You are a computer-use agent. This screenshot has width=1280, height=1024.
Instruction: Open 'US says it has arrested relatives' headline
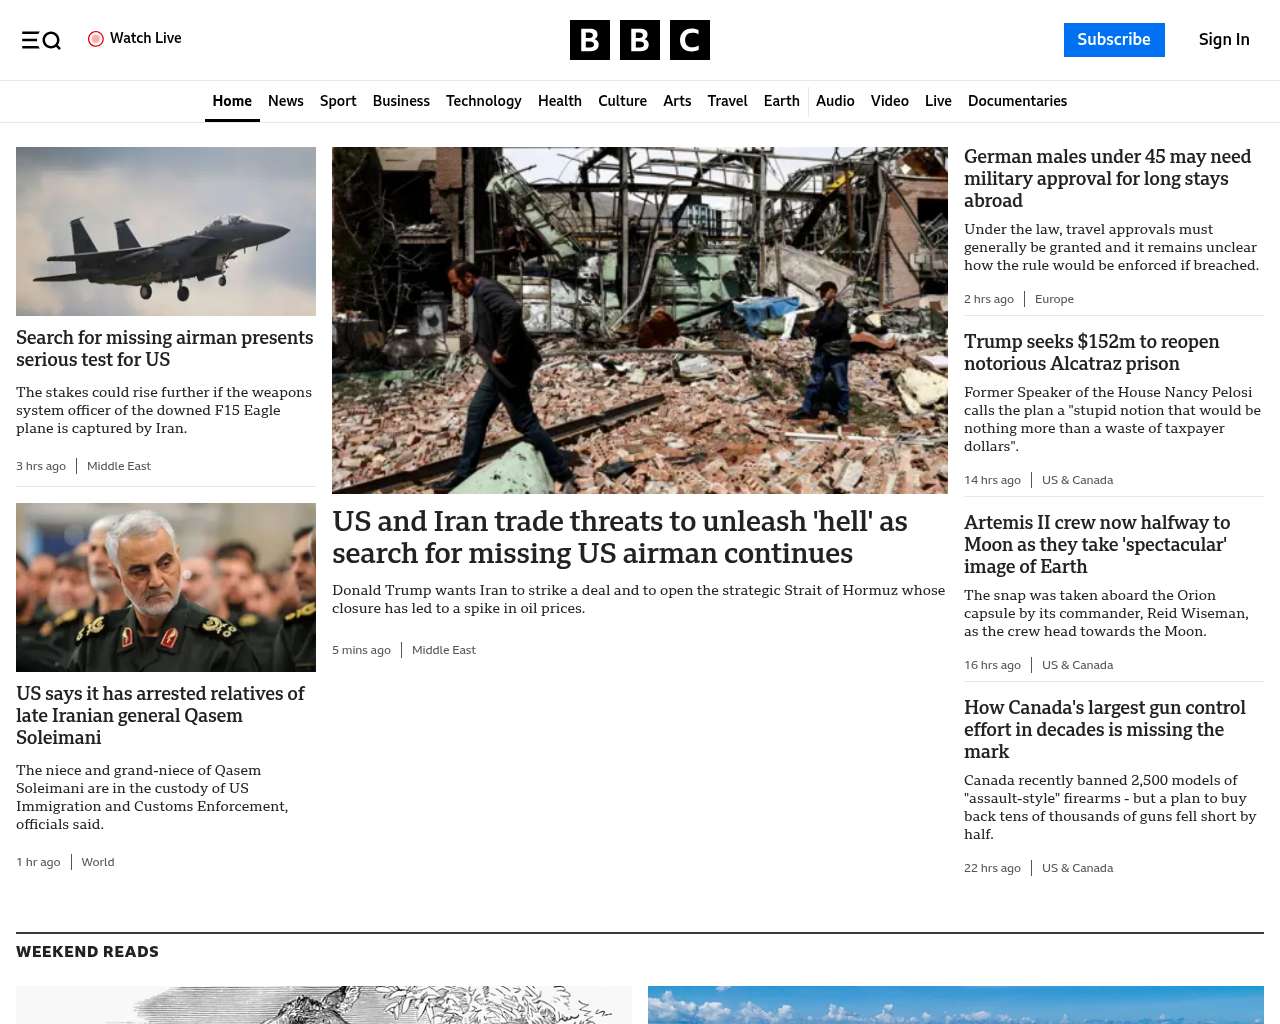tap(160, 715)
